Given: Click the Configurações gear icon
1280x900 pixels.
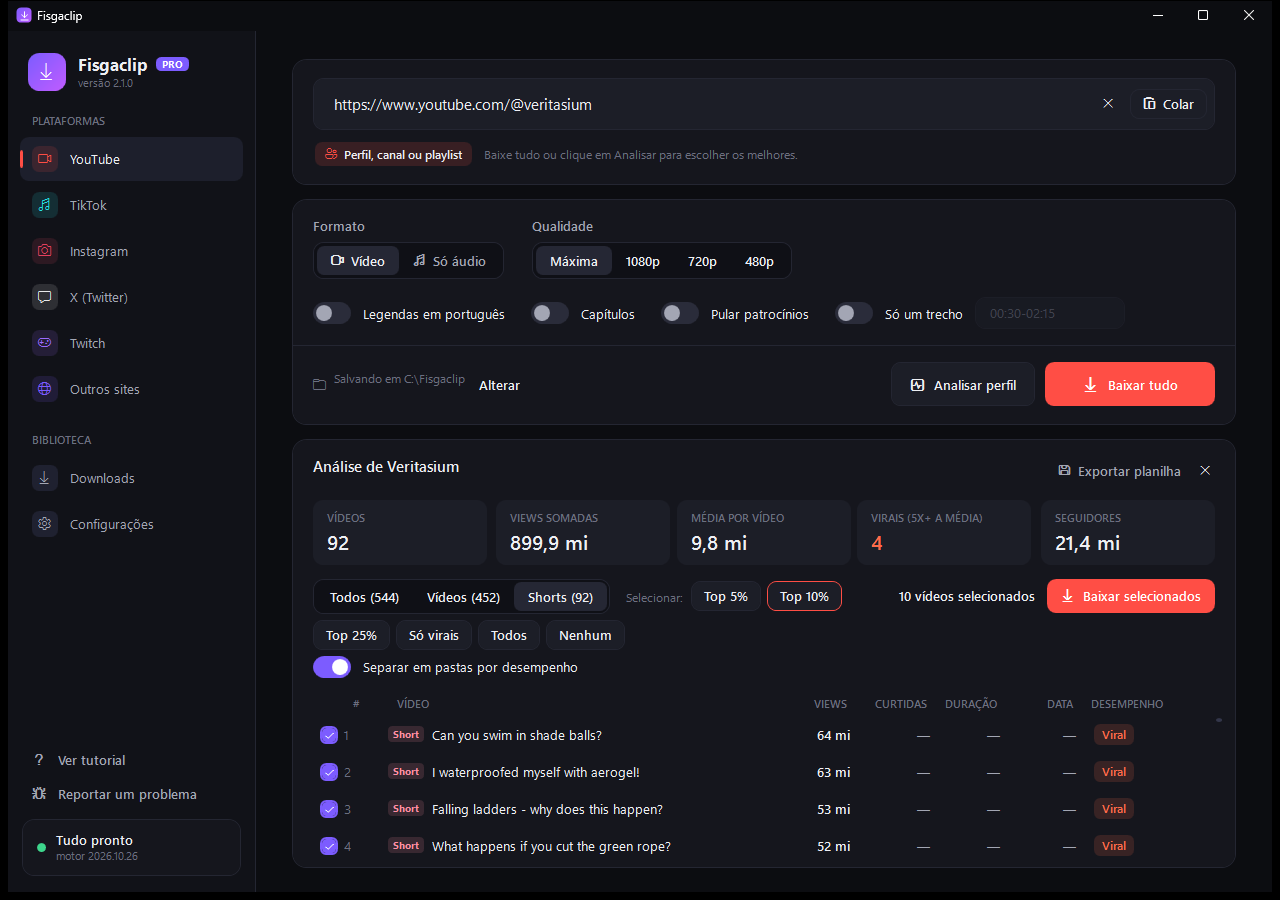Looking at the screenshot, I should (x=45, y=524).
